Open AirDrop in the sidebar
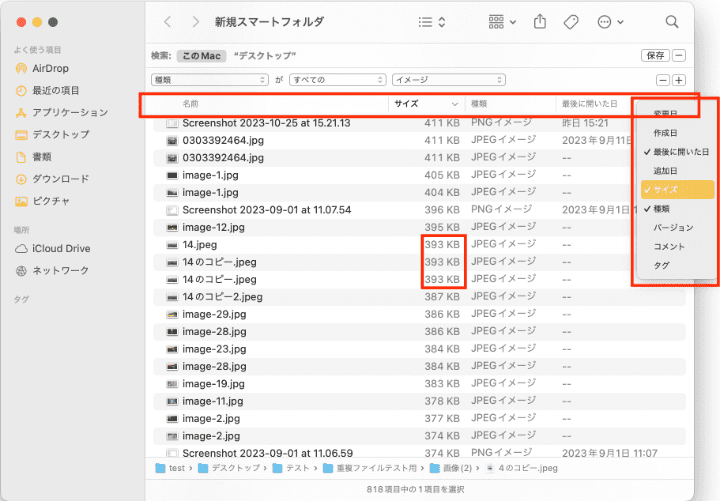Screen dimensions: 720x501 48,68
